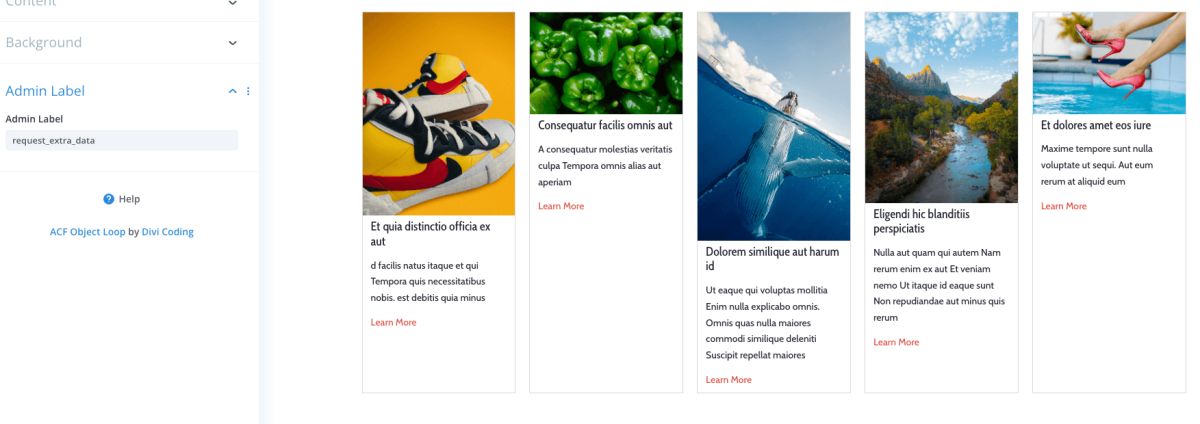Open the ACF Object Loop link
The height and width of the screenshot is (424, 1200).
88,231
